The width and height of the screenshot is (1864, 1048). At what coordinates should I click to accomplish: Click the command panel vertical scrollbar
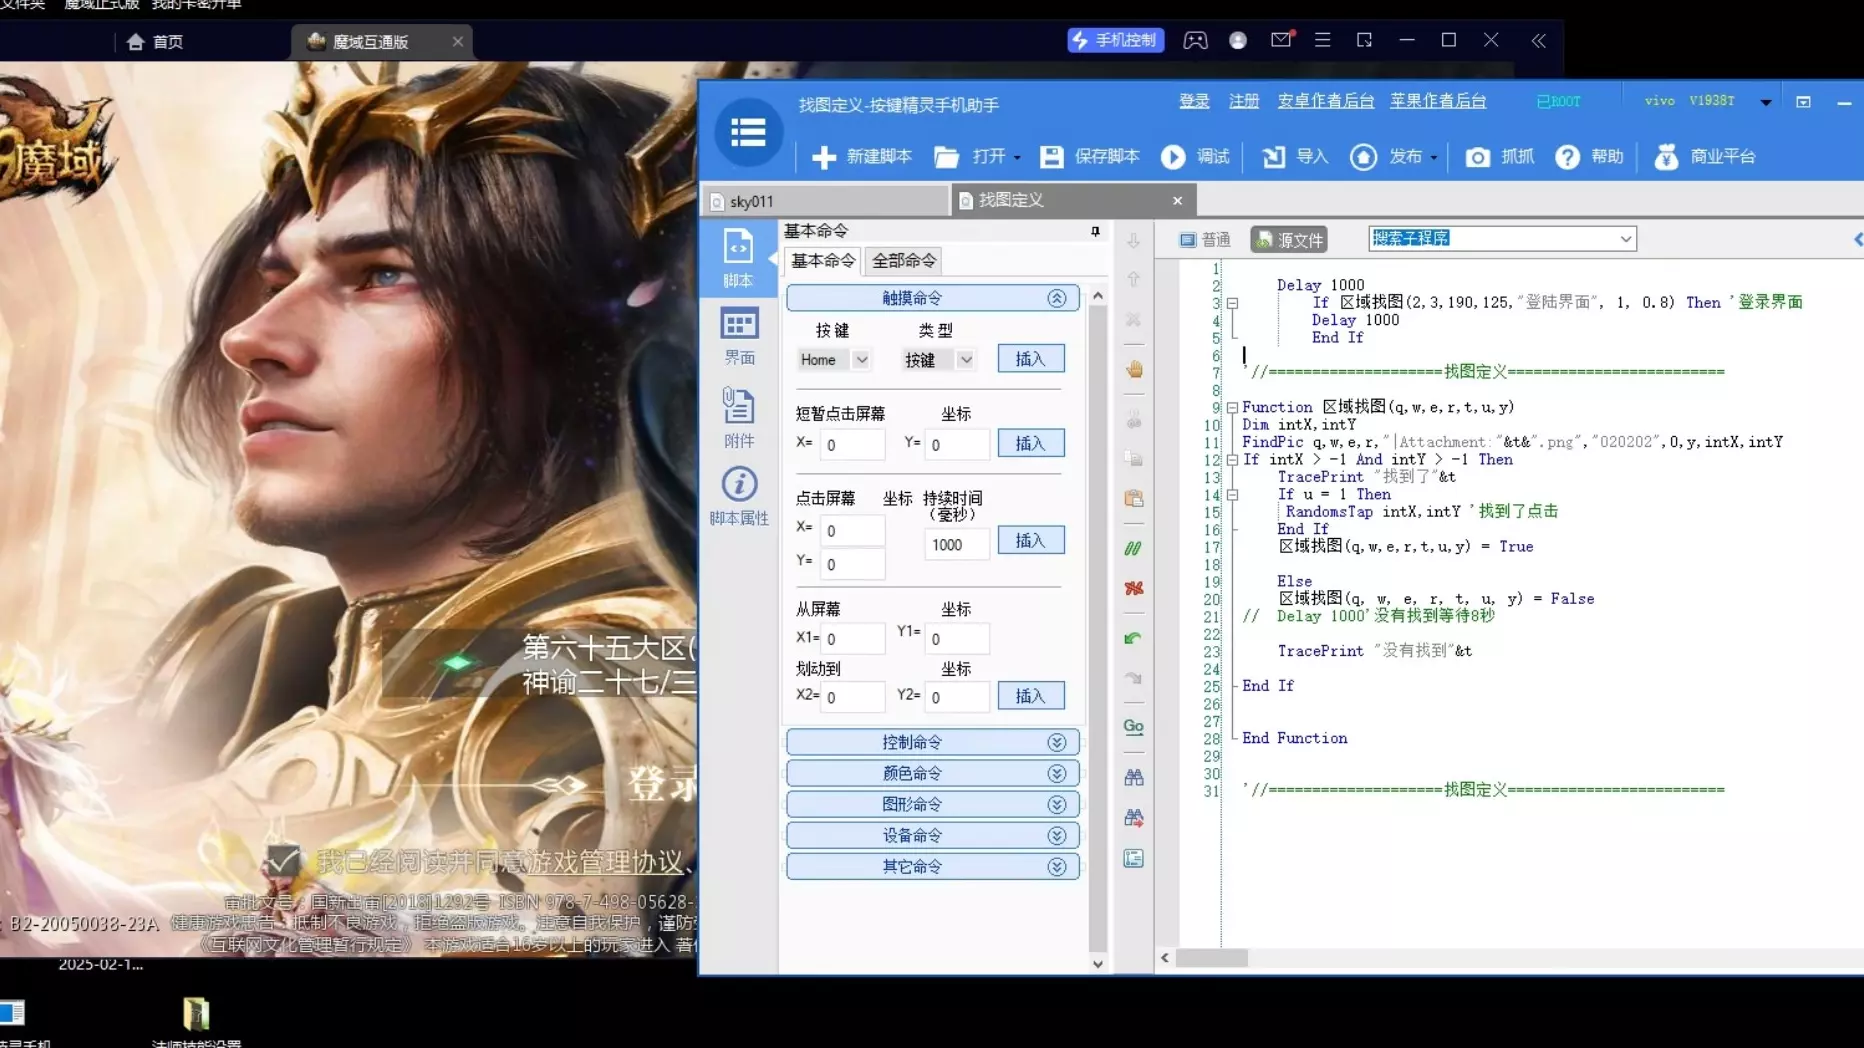(x=1098, y=630)
